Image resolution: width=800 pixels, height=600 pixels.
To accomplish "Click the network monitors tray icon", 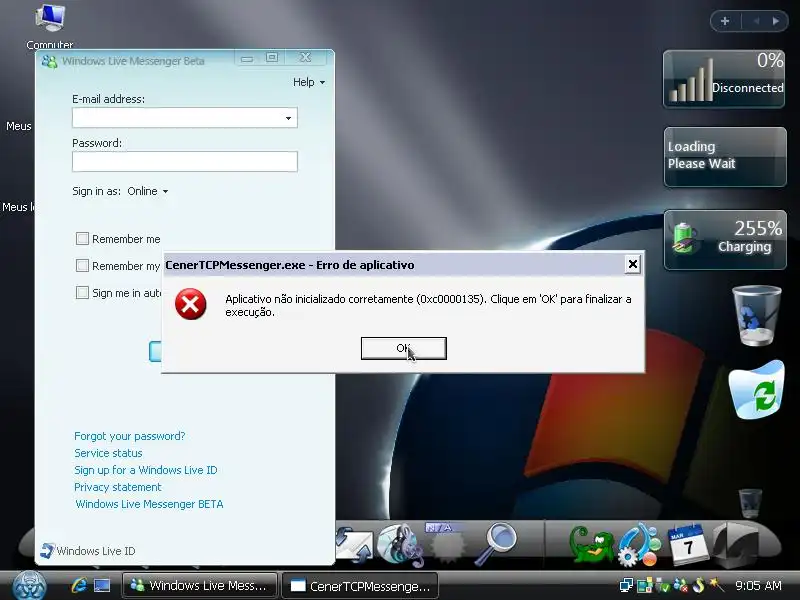I will [627, 585].
